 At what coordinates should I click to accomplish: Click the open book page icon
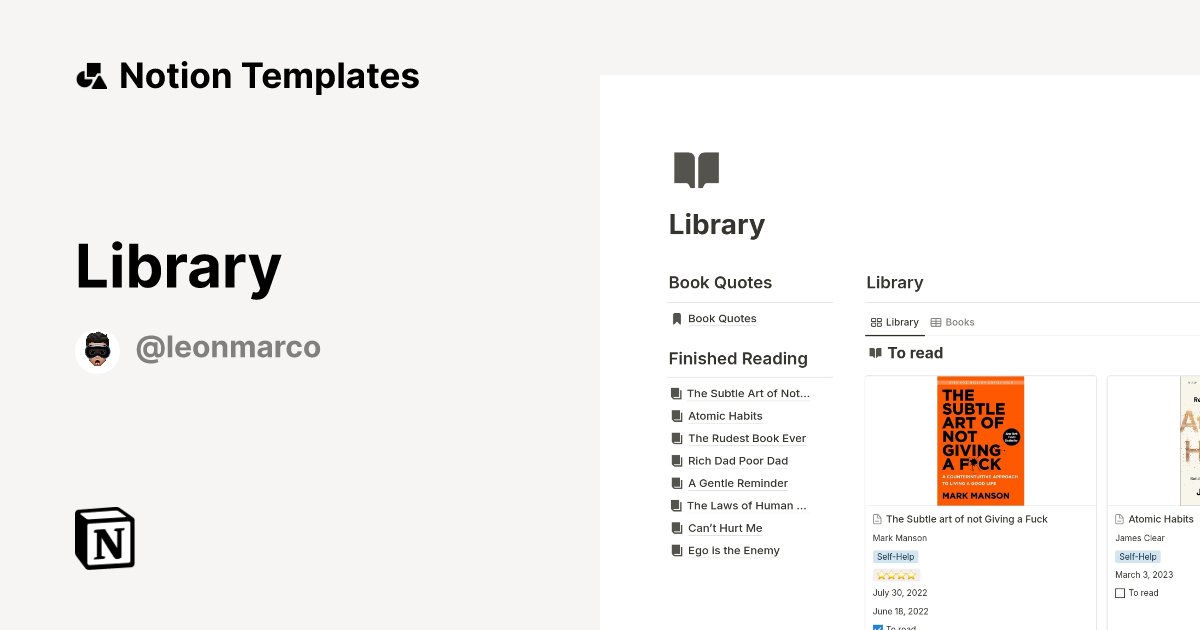point(697,170)
